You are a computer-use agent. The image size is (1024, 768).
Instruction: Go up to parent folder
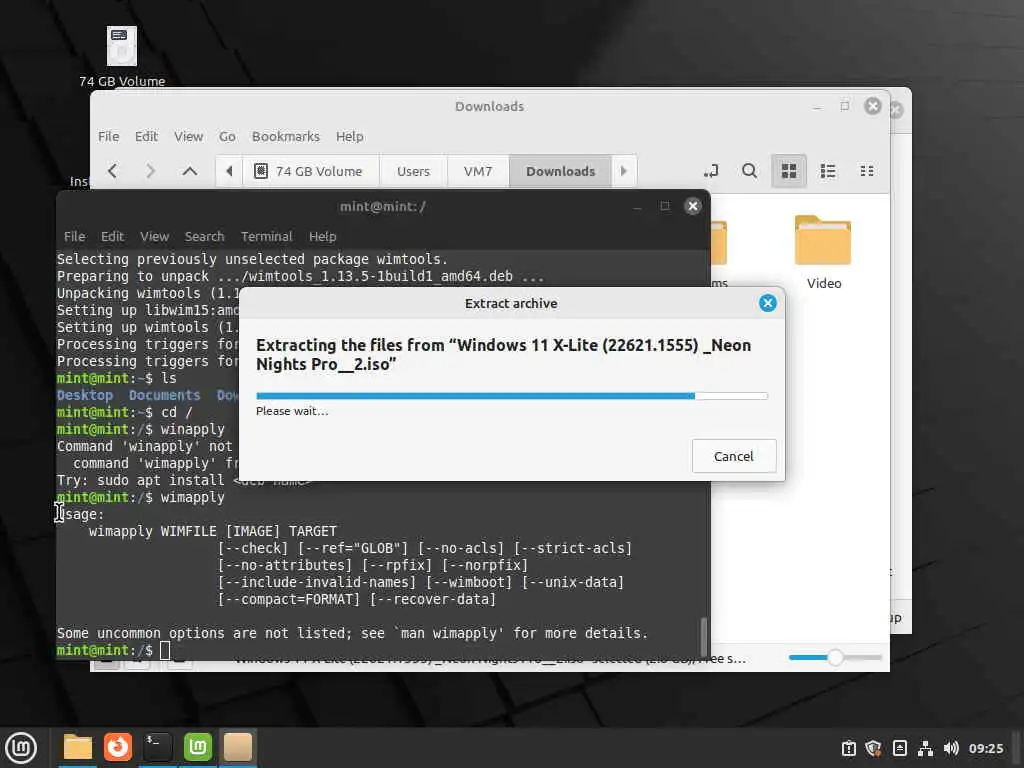(x=189, y=171)
